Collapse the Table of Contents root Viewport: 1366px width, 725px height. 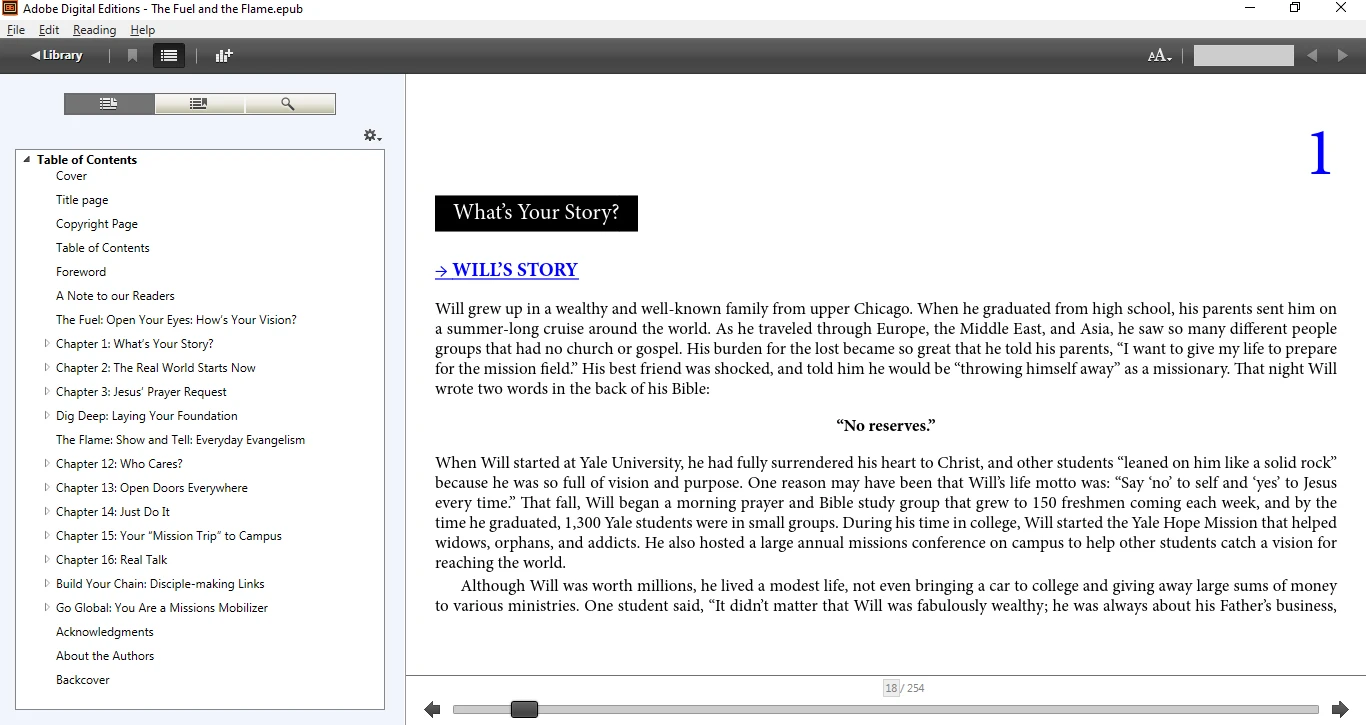27,160
